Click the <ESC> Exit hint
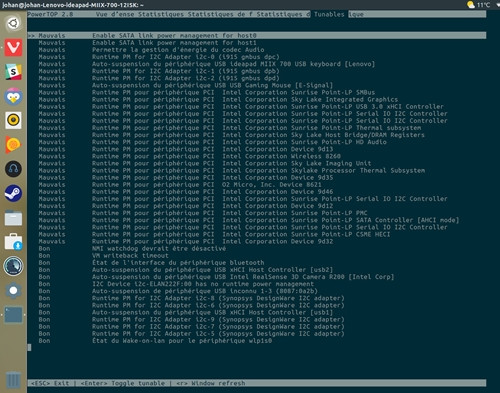Viewport: 500px width, 393px height. coord(50,383)
